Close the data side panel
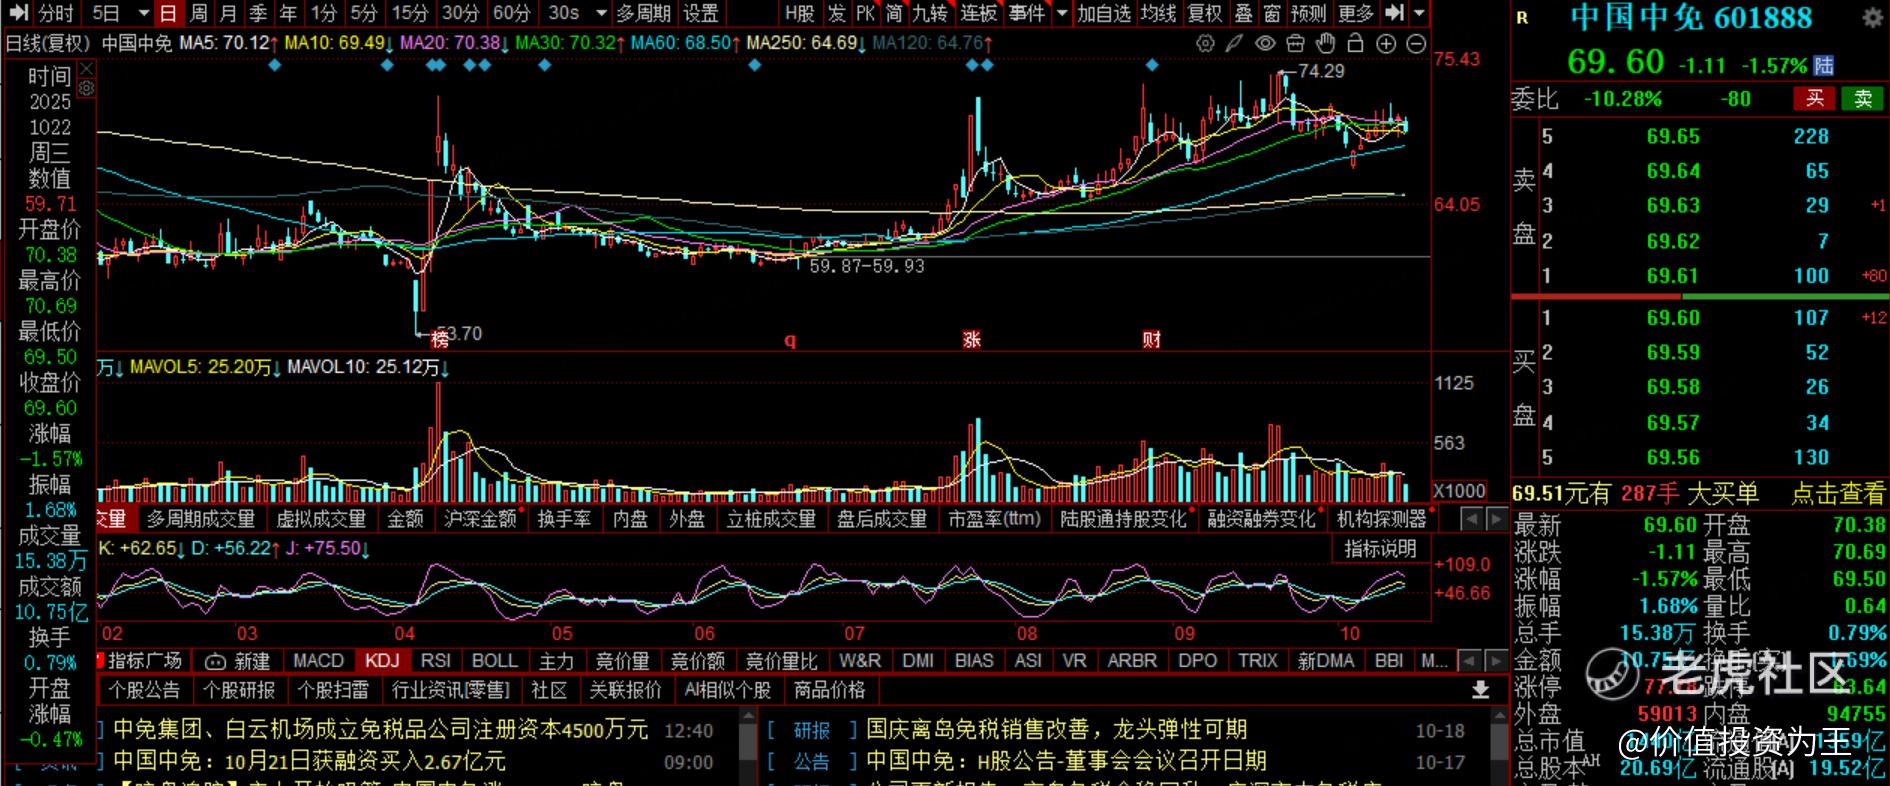 click(86, 68)
